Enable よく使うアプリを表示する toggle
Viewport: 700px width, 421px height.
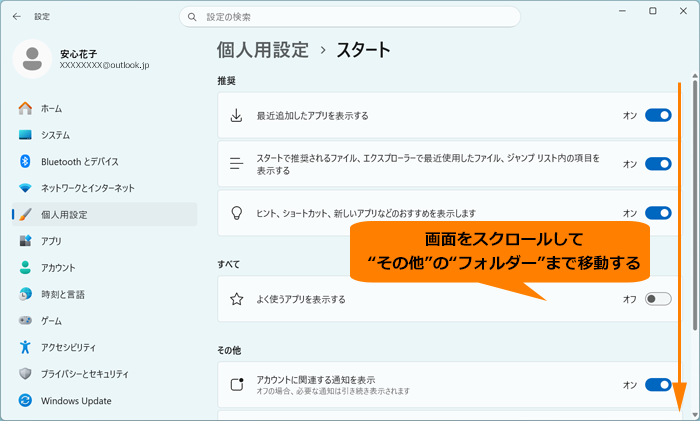click(x=658, y=299)
